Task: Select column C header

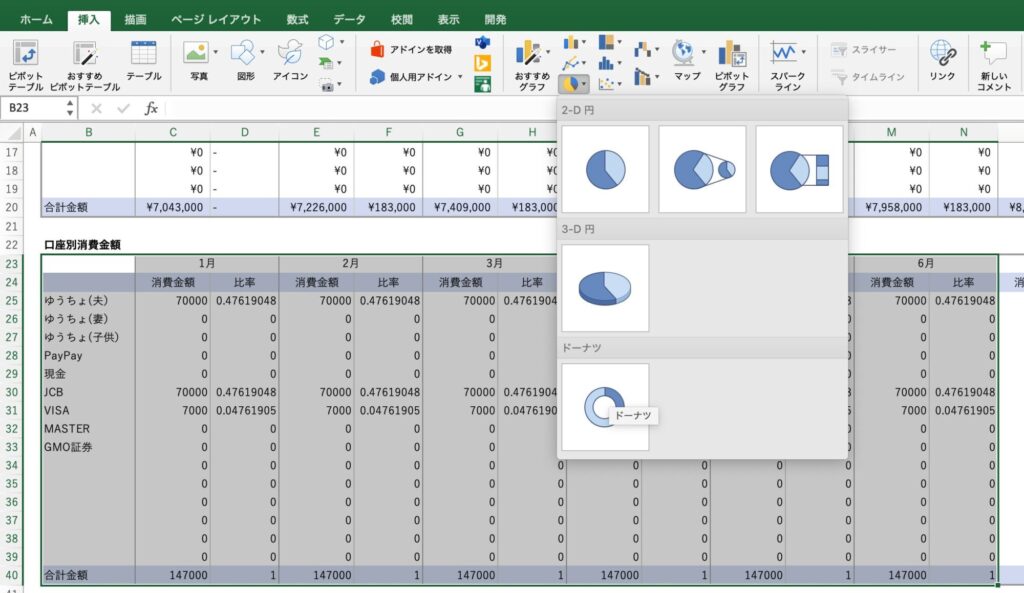Action: (172, 132)
